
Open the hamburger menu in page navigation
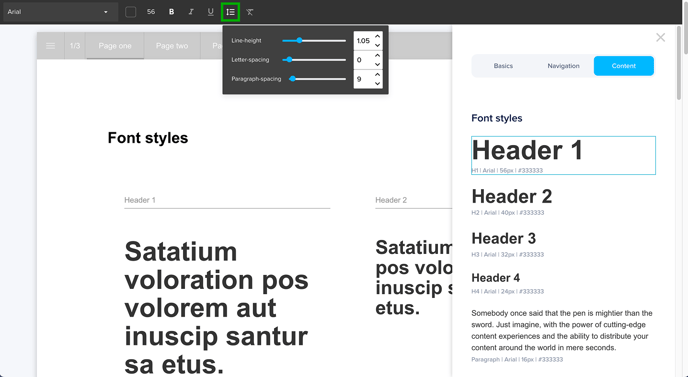(50, 46)
